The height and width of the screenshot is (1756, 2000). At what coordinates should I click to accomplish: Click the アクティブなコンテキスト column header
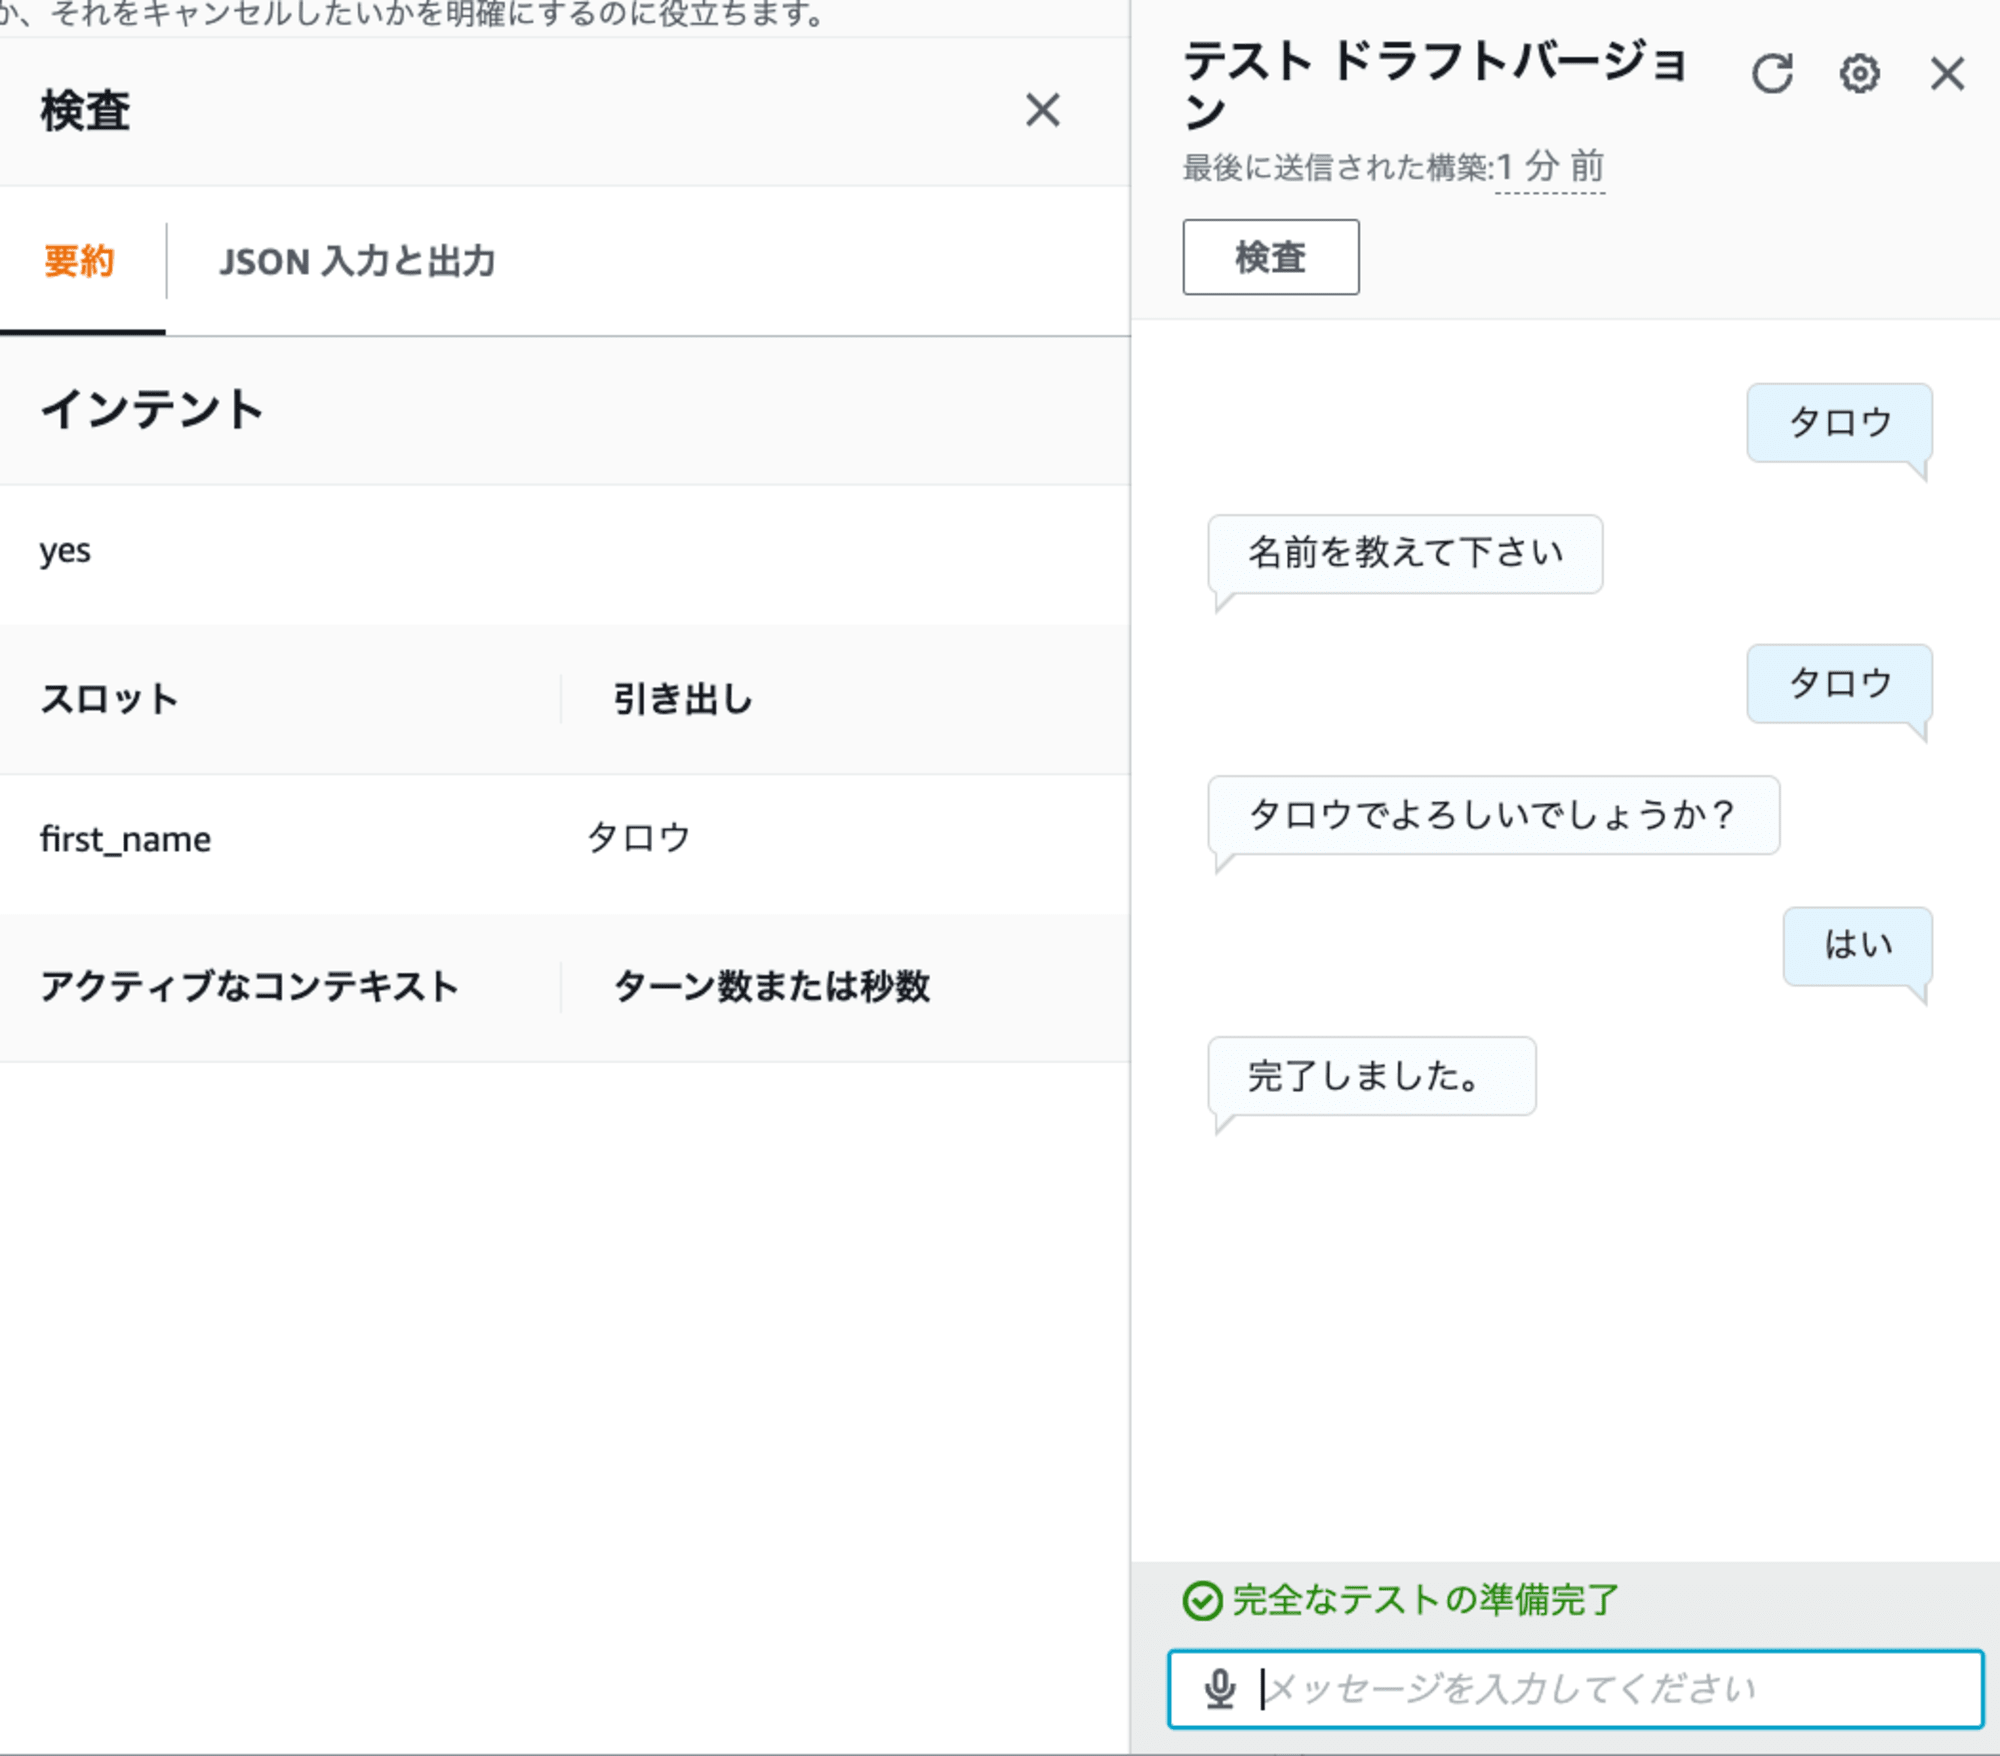point(249,986)
